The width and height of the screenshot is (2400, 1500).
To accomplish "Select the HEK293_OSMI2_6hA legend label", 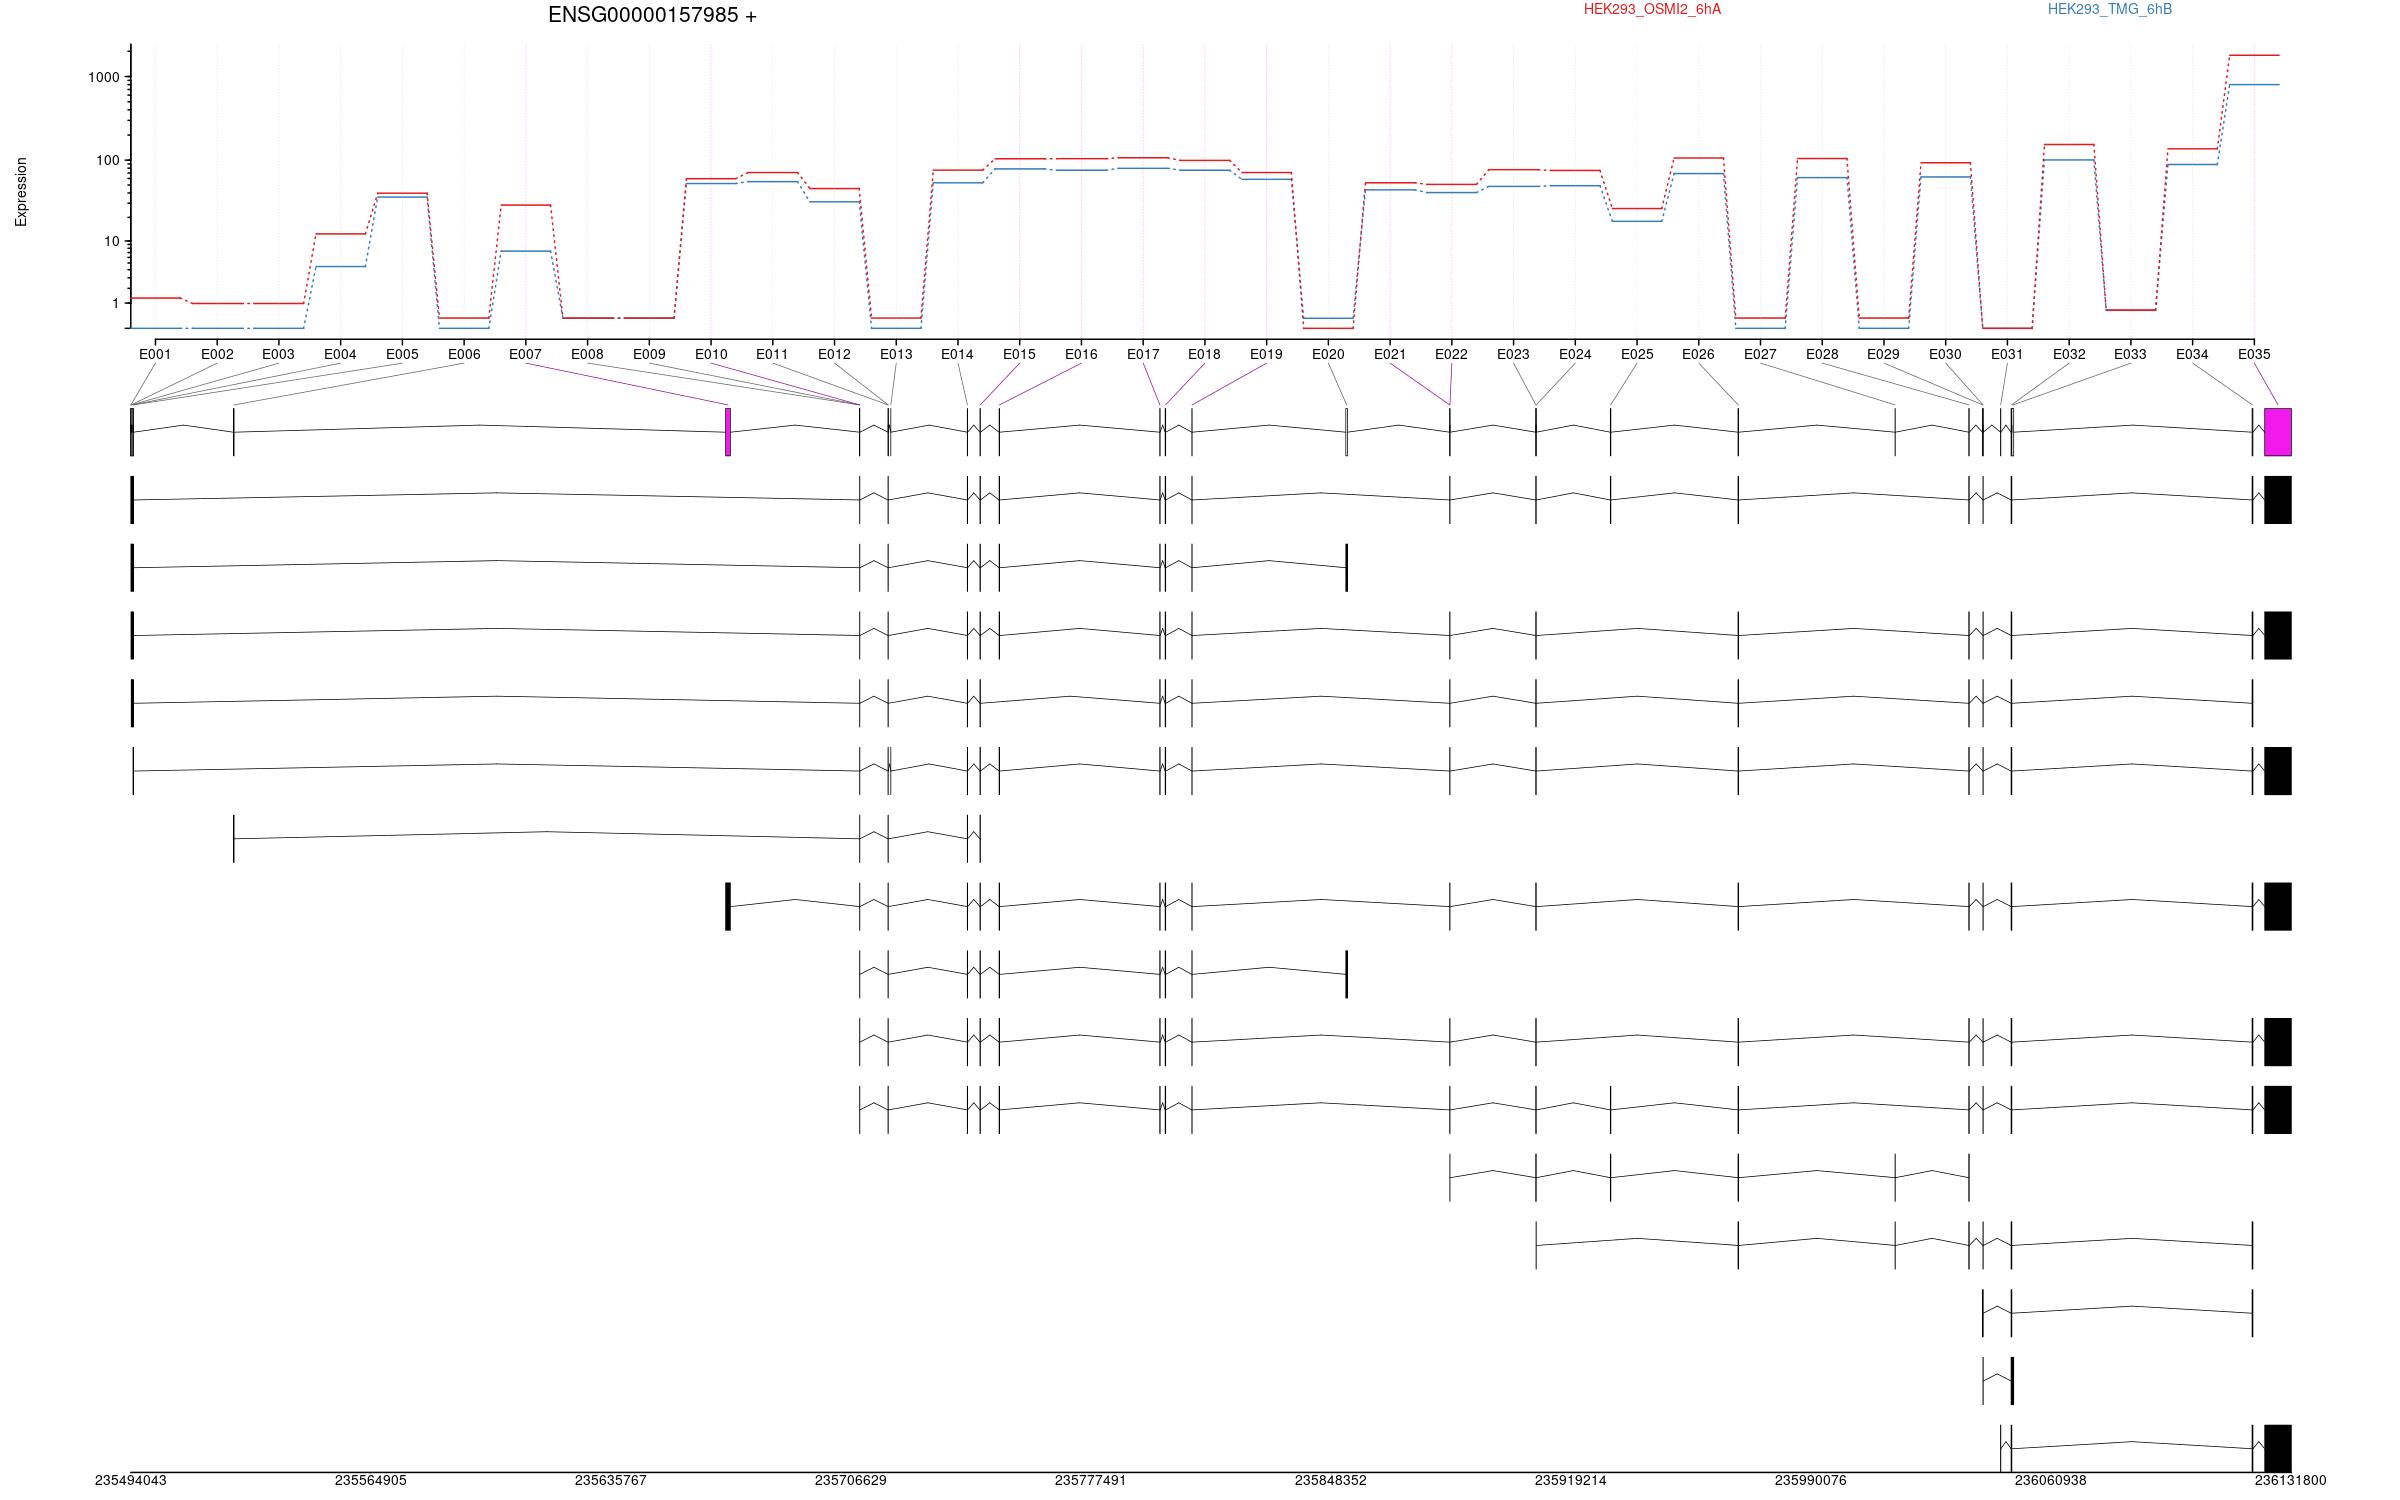I will pyautogui.click(x=1652, y=9).
